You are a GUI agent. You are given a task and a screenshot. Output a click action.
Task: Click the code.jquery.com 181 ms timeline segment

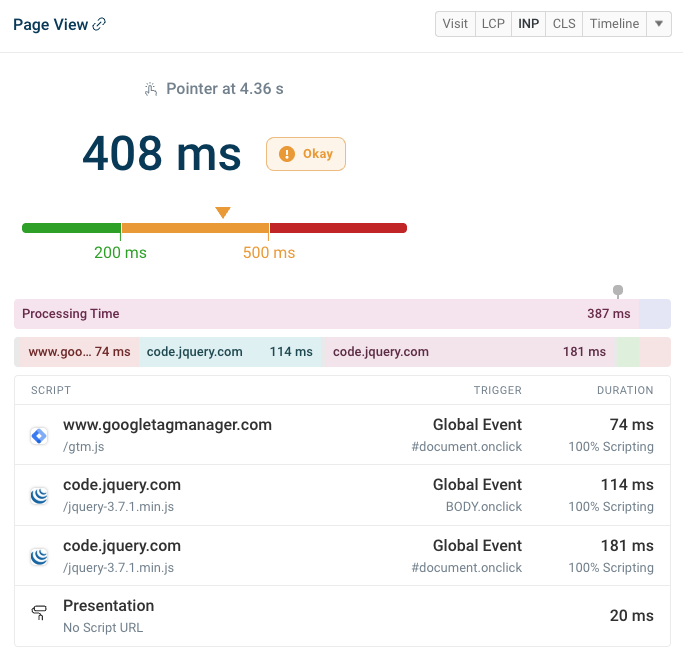point(469,351)
